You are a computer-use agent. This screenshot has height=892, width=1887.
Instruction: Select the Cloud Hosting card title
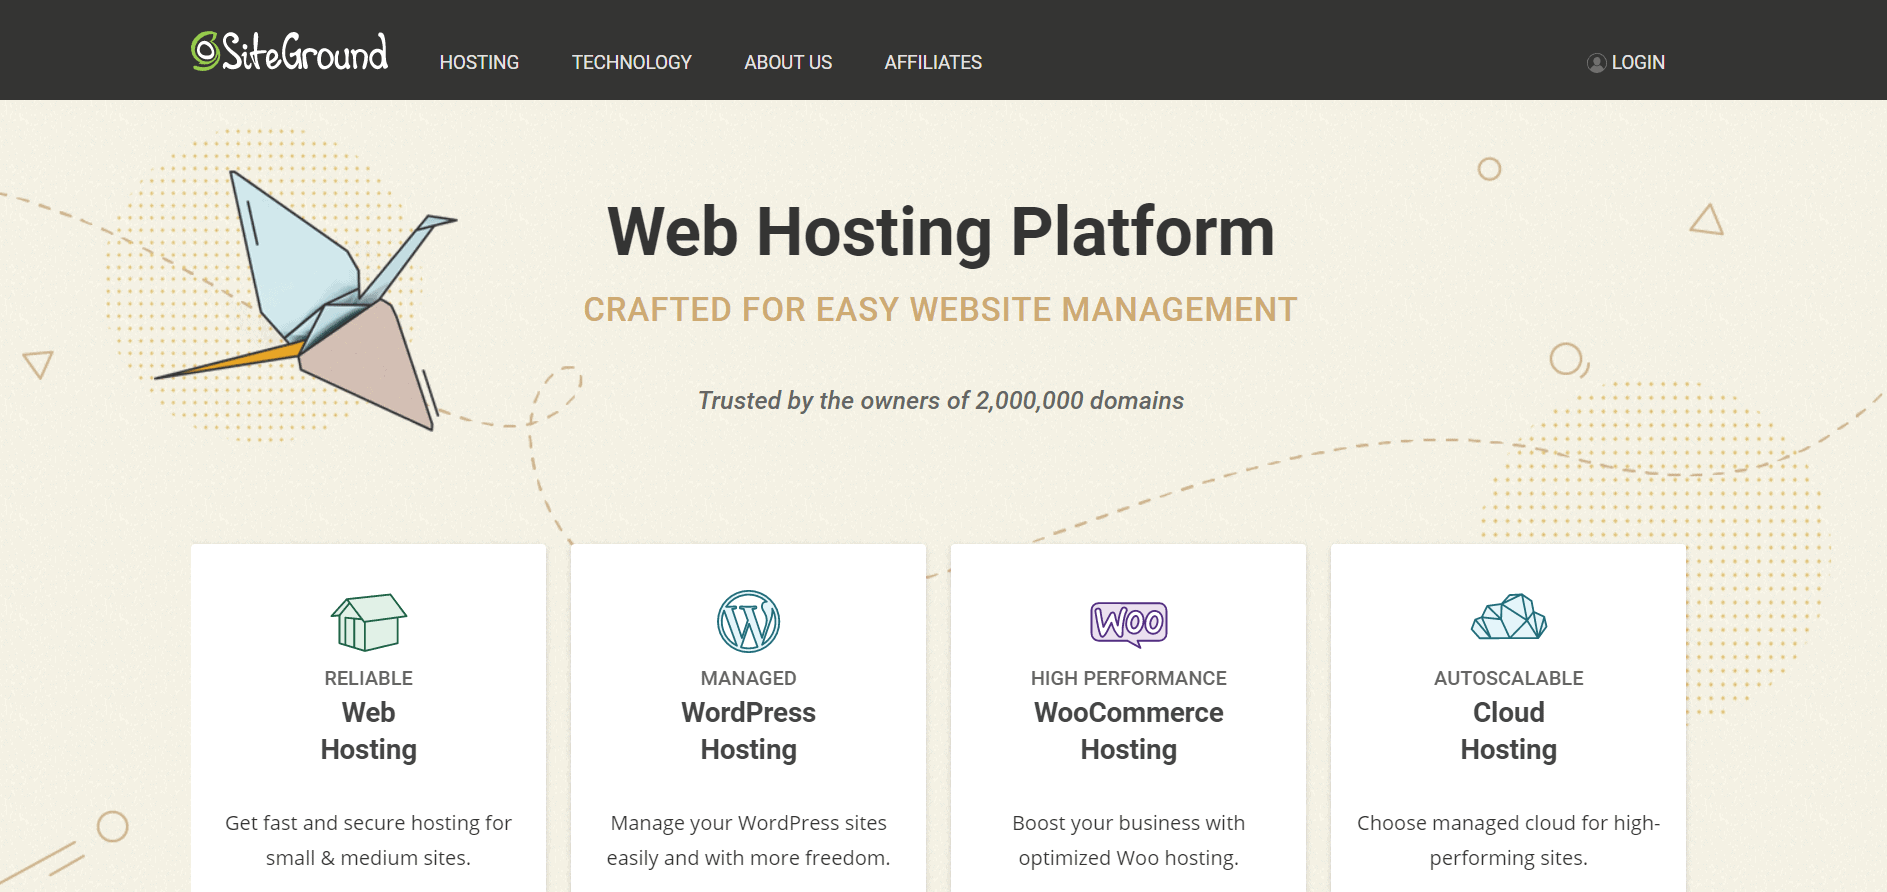1508,731
